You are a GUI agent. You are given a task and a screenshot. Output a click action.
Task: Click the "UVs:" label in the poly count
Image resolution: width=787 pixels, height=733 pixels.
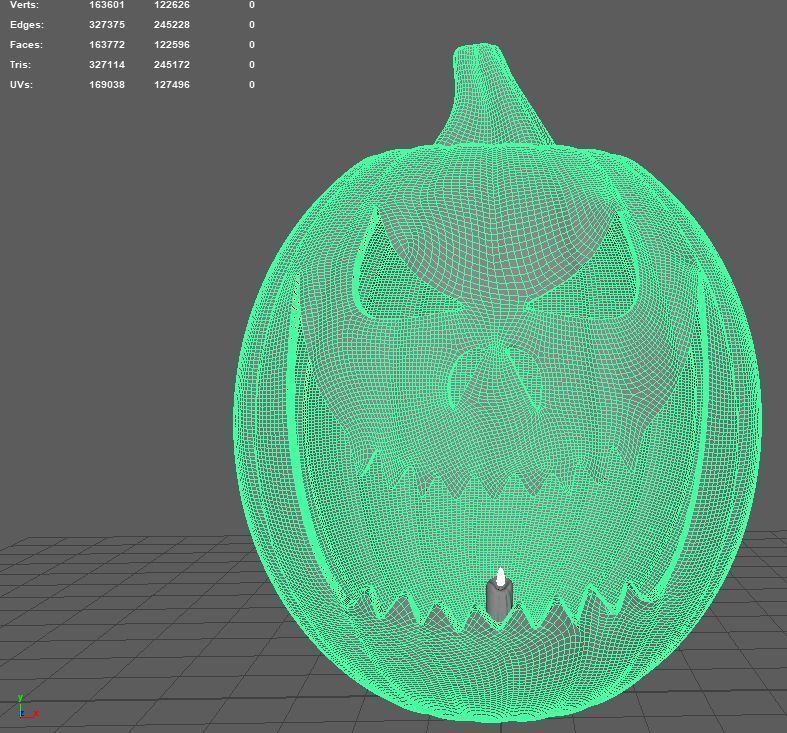pos(21,85)
